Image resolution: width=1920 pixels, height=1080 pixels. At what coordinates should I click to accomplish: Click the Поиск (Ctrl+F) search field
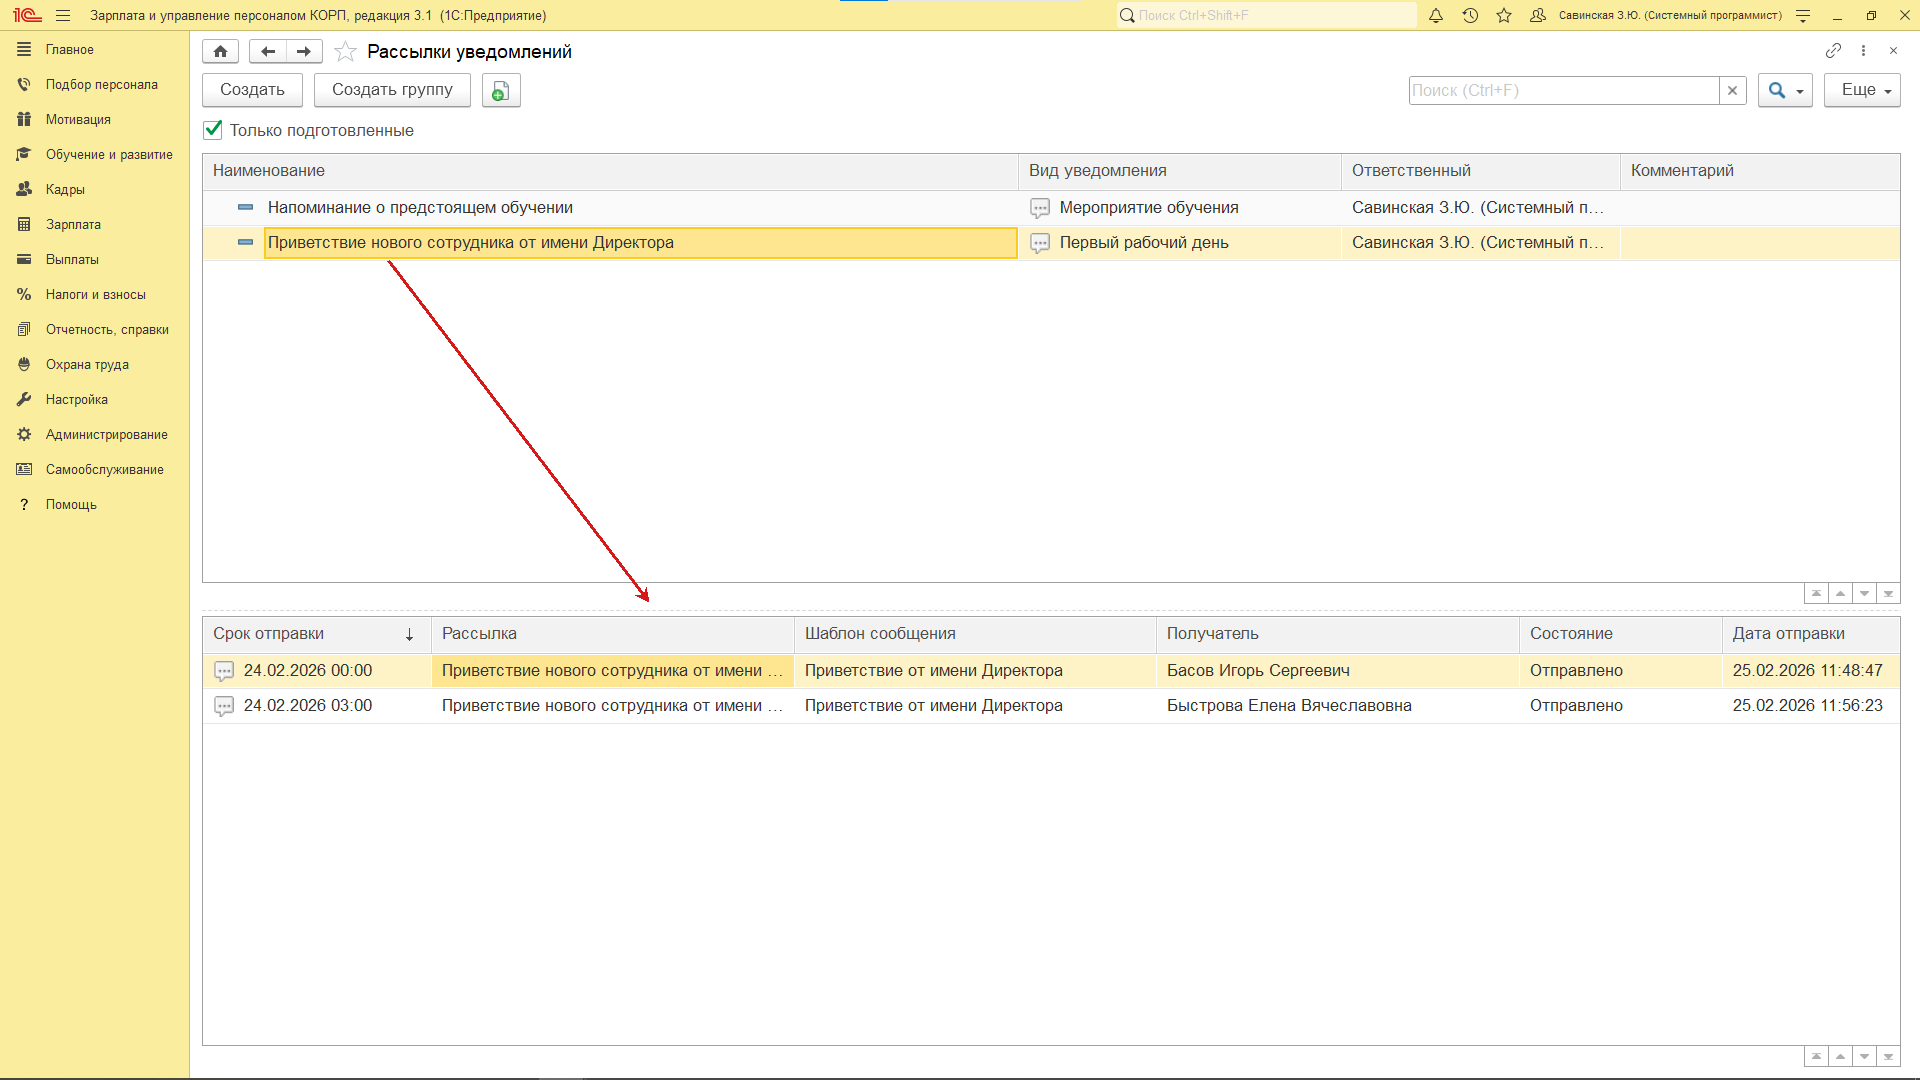1563,91
